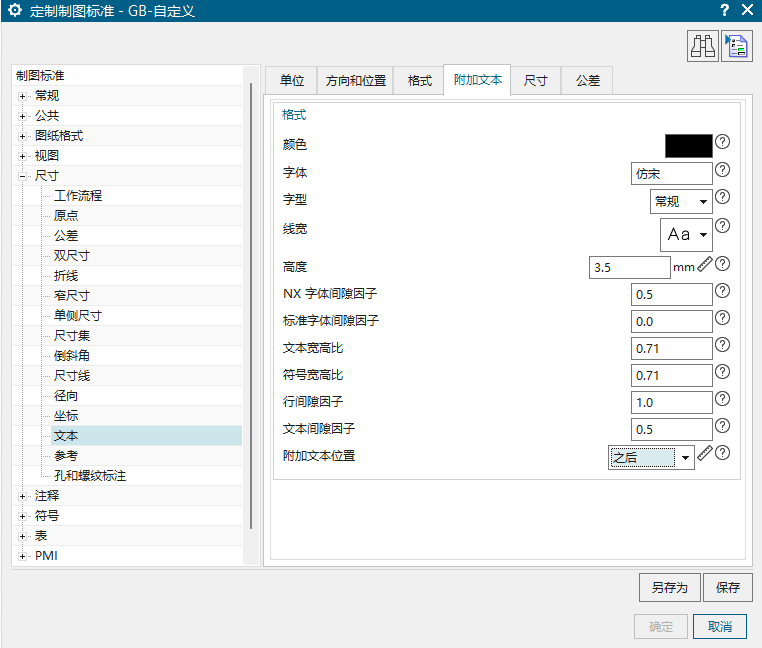Show help for 行间隙因子
Image resolution: width=762 pixels, height=648 pixels.
[723, 399]
